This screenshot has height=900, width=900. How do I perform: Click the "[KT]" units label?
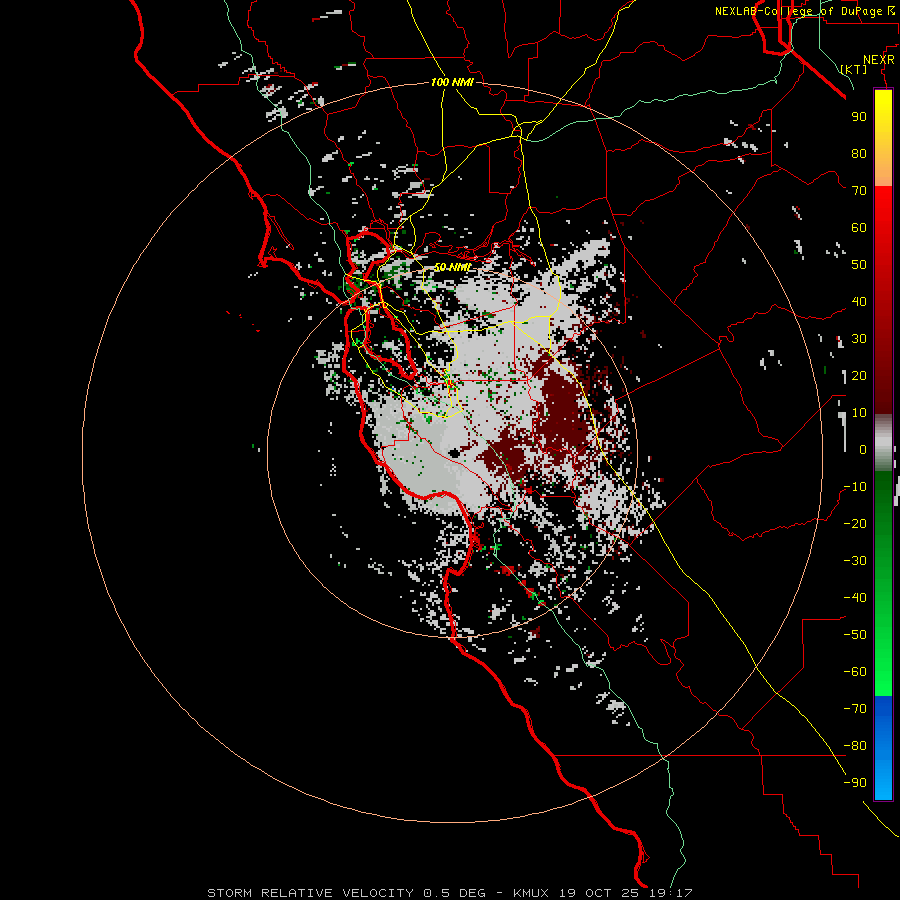tap(854, 69)
